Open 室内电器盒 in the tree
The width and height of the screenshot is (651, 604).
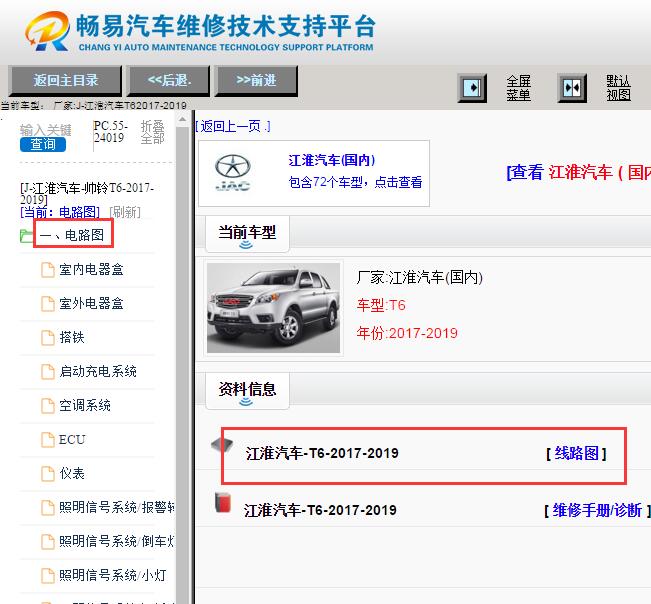(91, 269)
